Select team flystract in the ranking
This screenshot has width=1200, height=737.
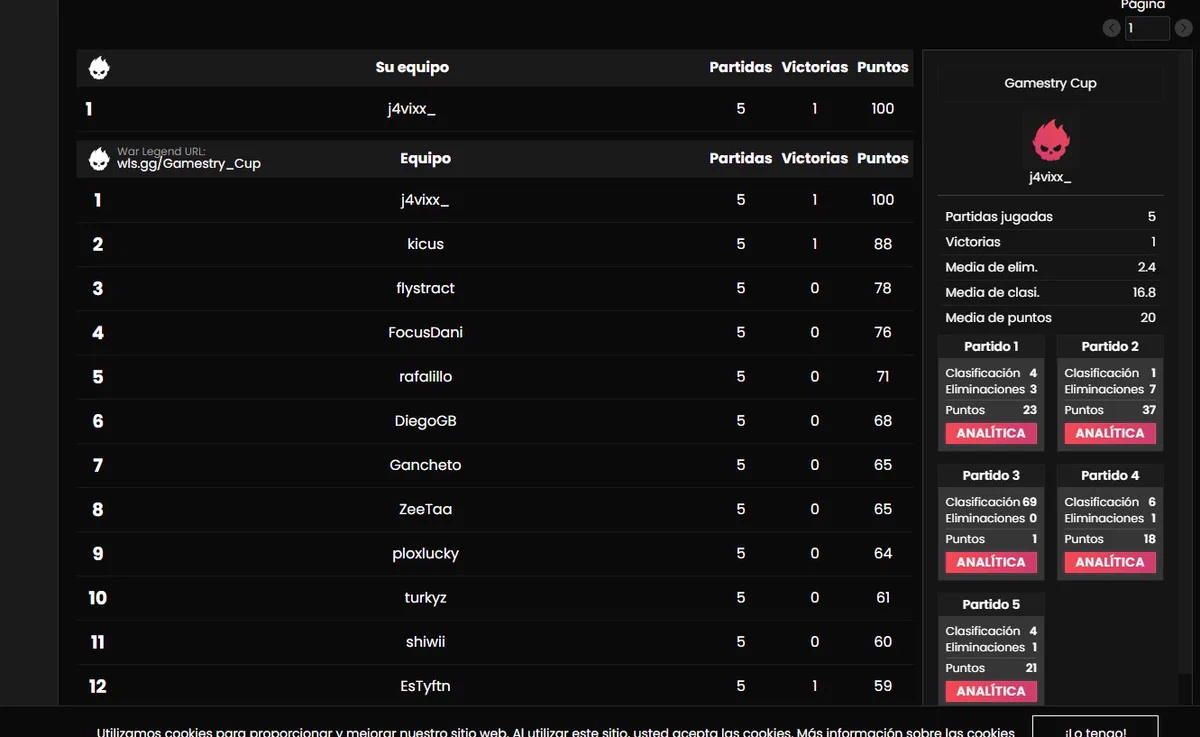[x=425, y=288]
